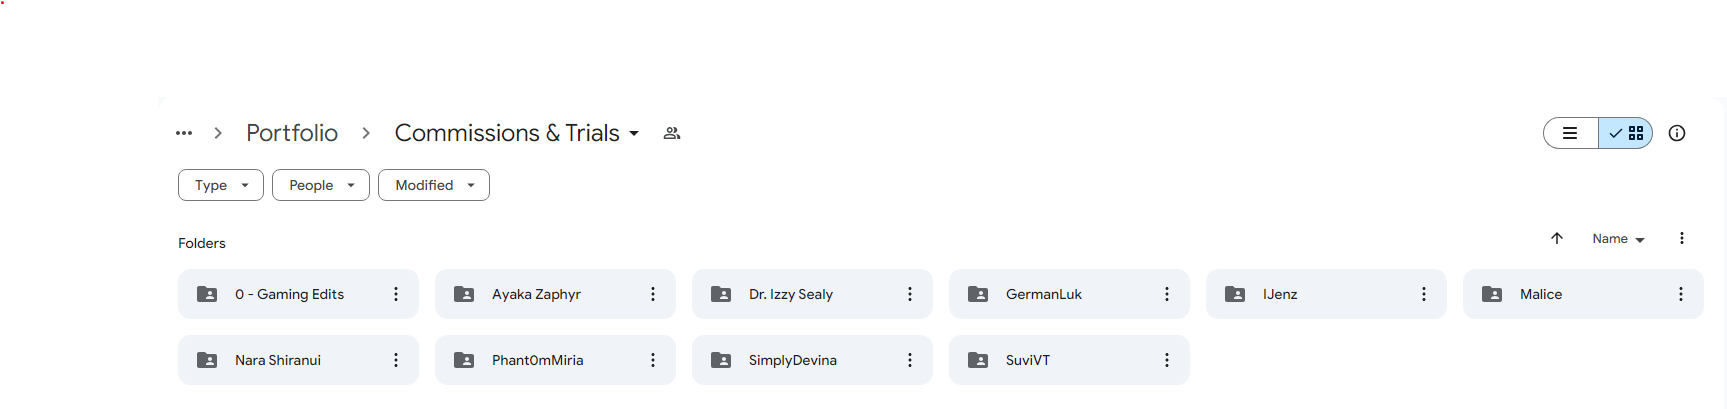Screen dimensions: 1727x409
Task: Expand the People filter dropdown
Action: point(321,185)
